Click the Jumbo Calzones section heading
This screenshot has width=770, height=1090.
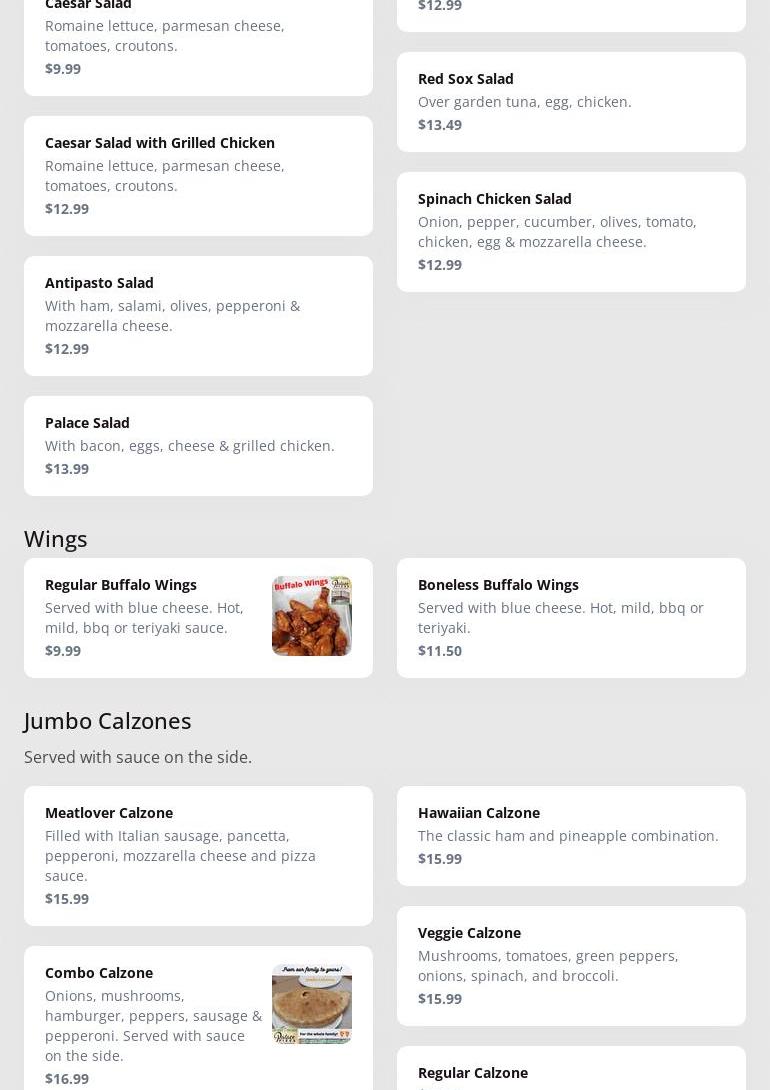pyautogui.click(x=107, y=720)
